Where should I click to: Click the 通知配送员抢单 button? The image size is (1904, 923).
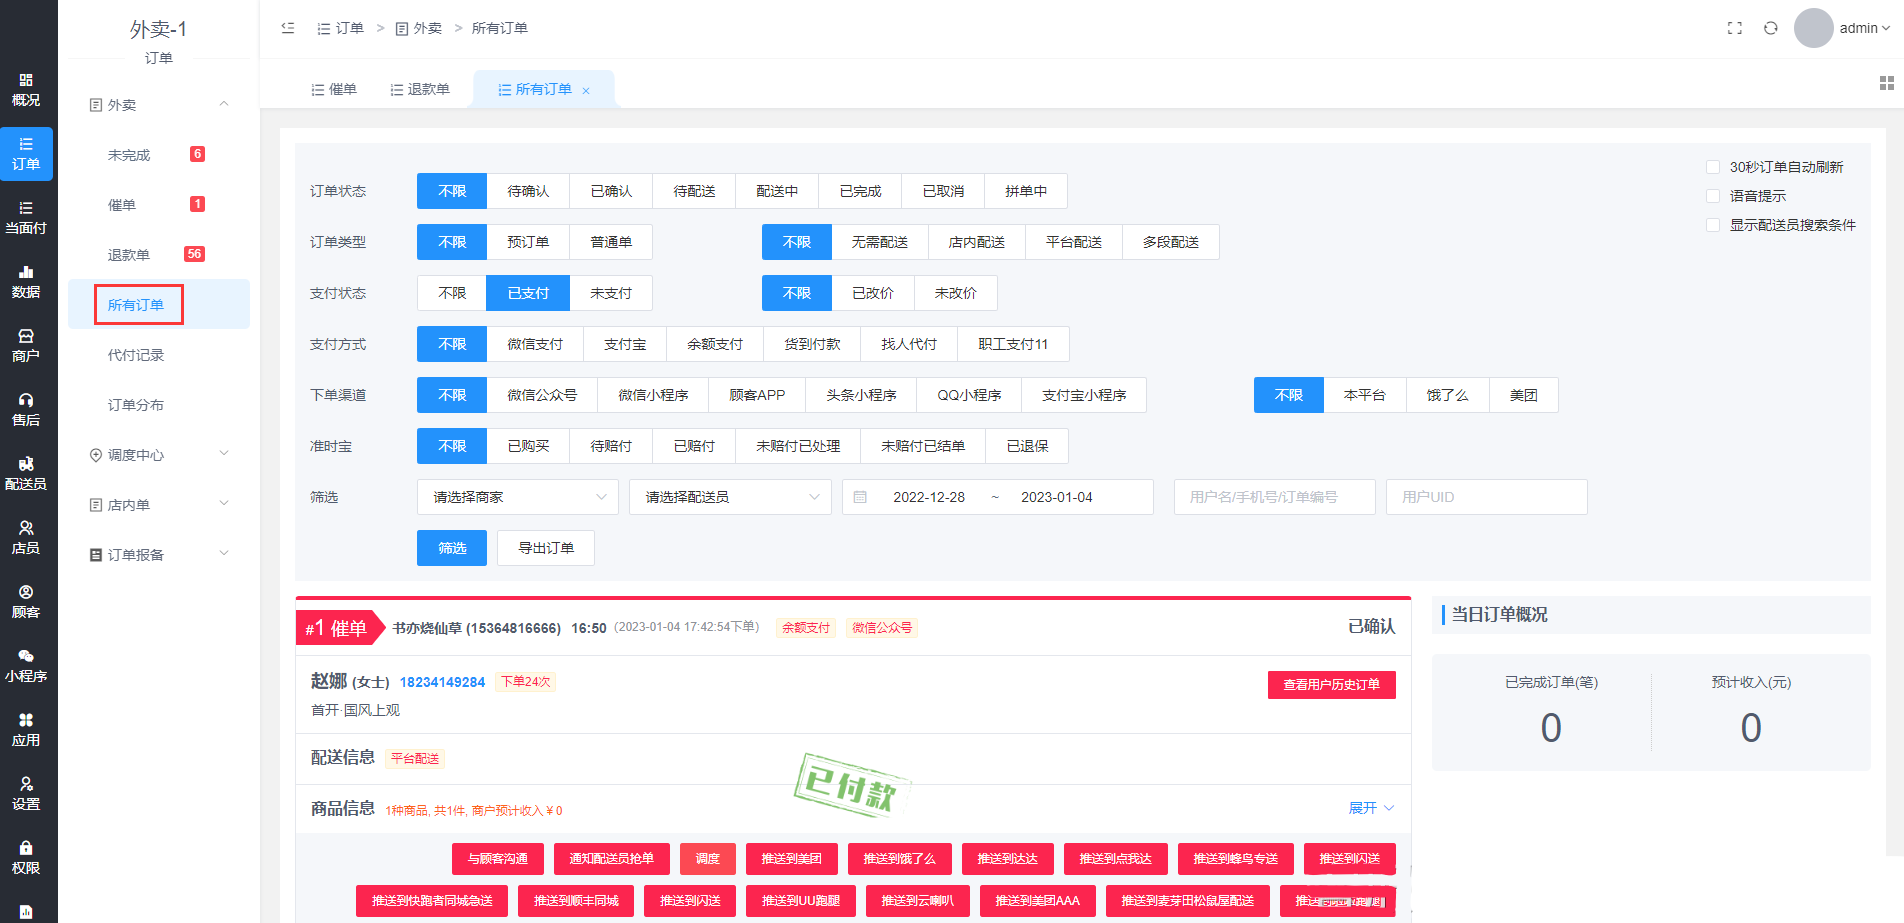(x=612, y=859)
